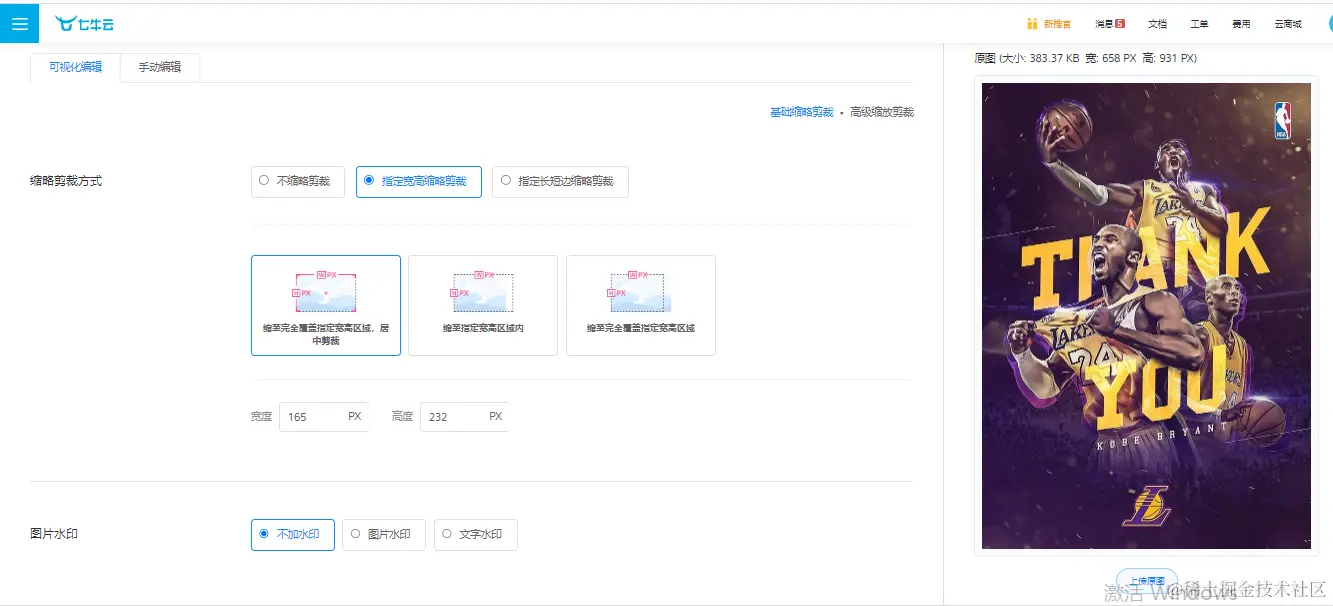This screenshot has width=1333, height=606.
Task: Select the 文字水印 radio option
Action: (476, 535)
